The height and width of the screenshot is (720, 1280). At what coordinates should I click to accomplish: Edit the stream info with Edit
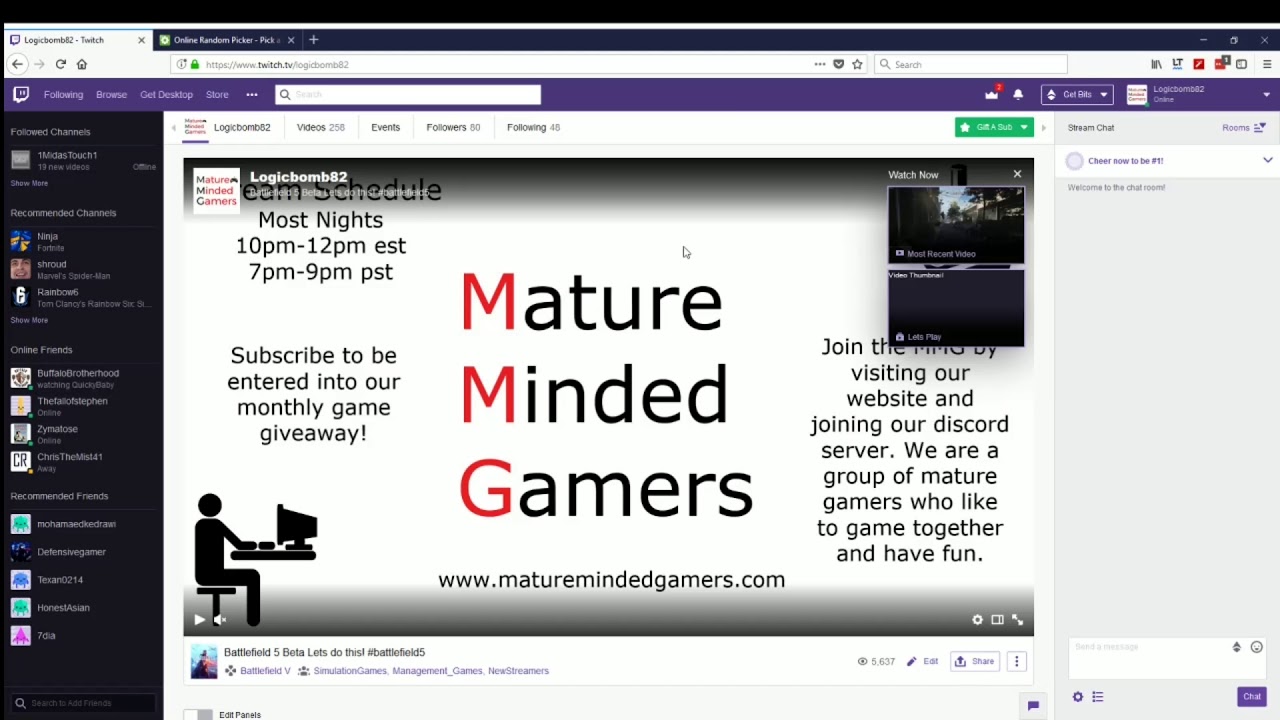point(922,661)
